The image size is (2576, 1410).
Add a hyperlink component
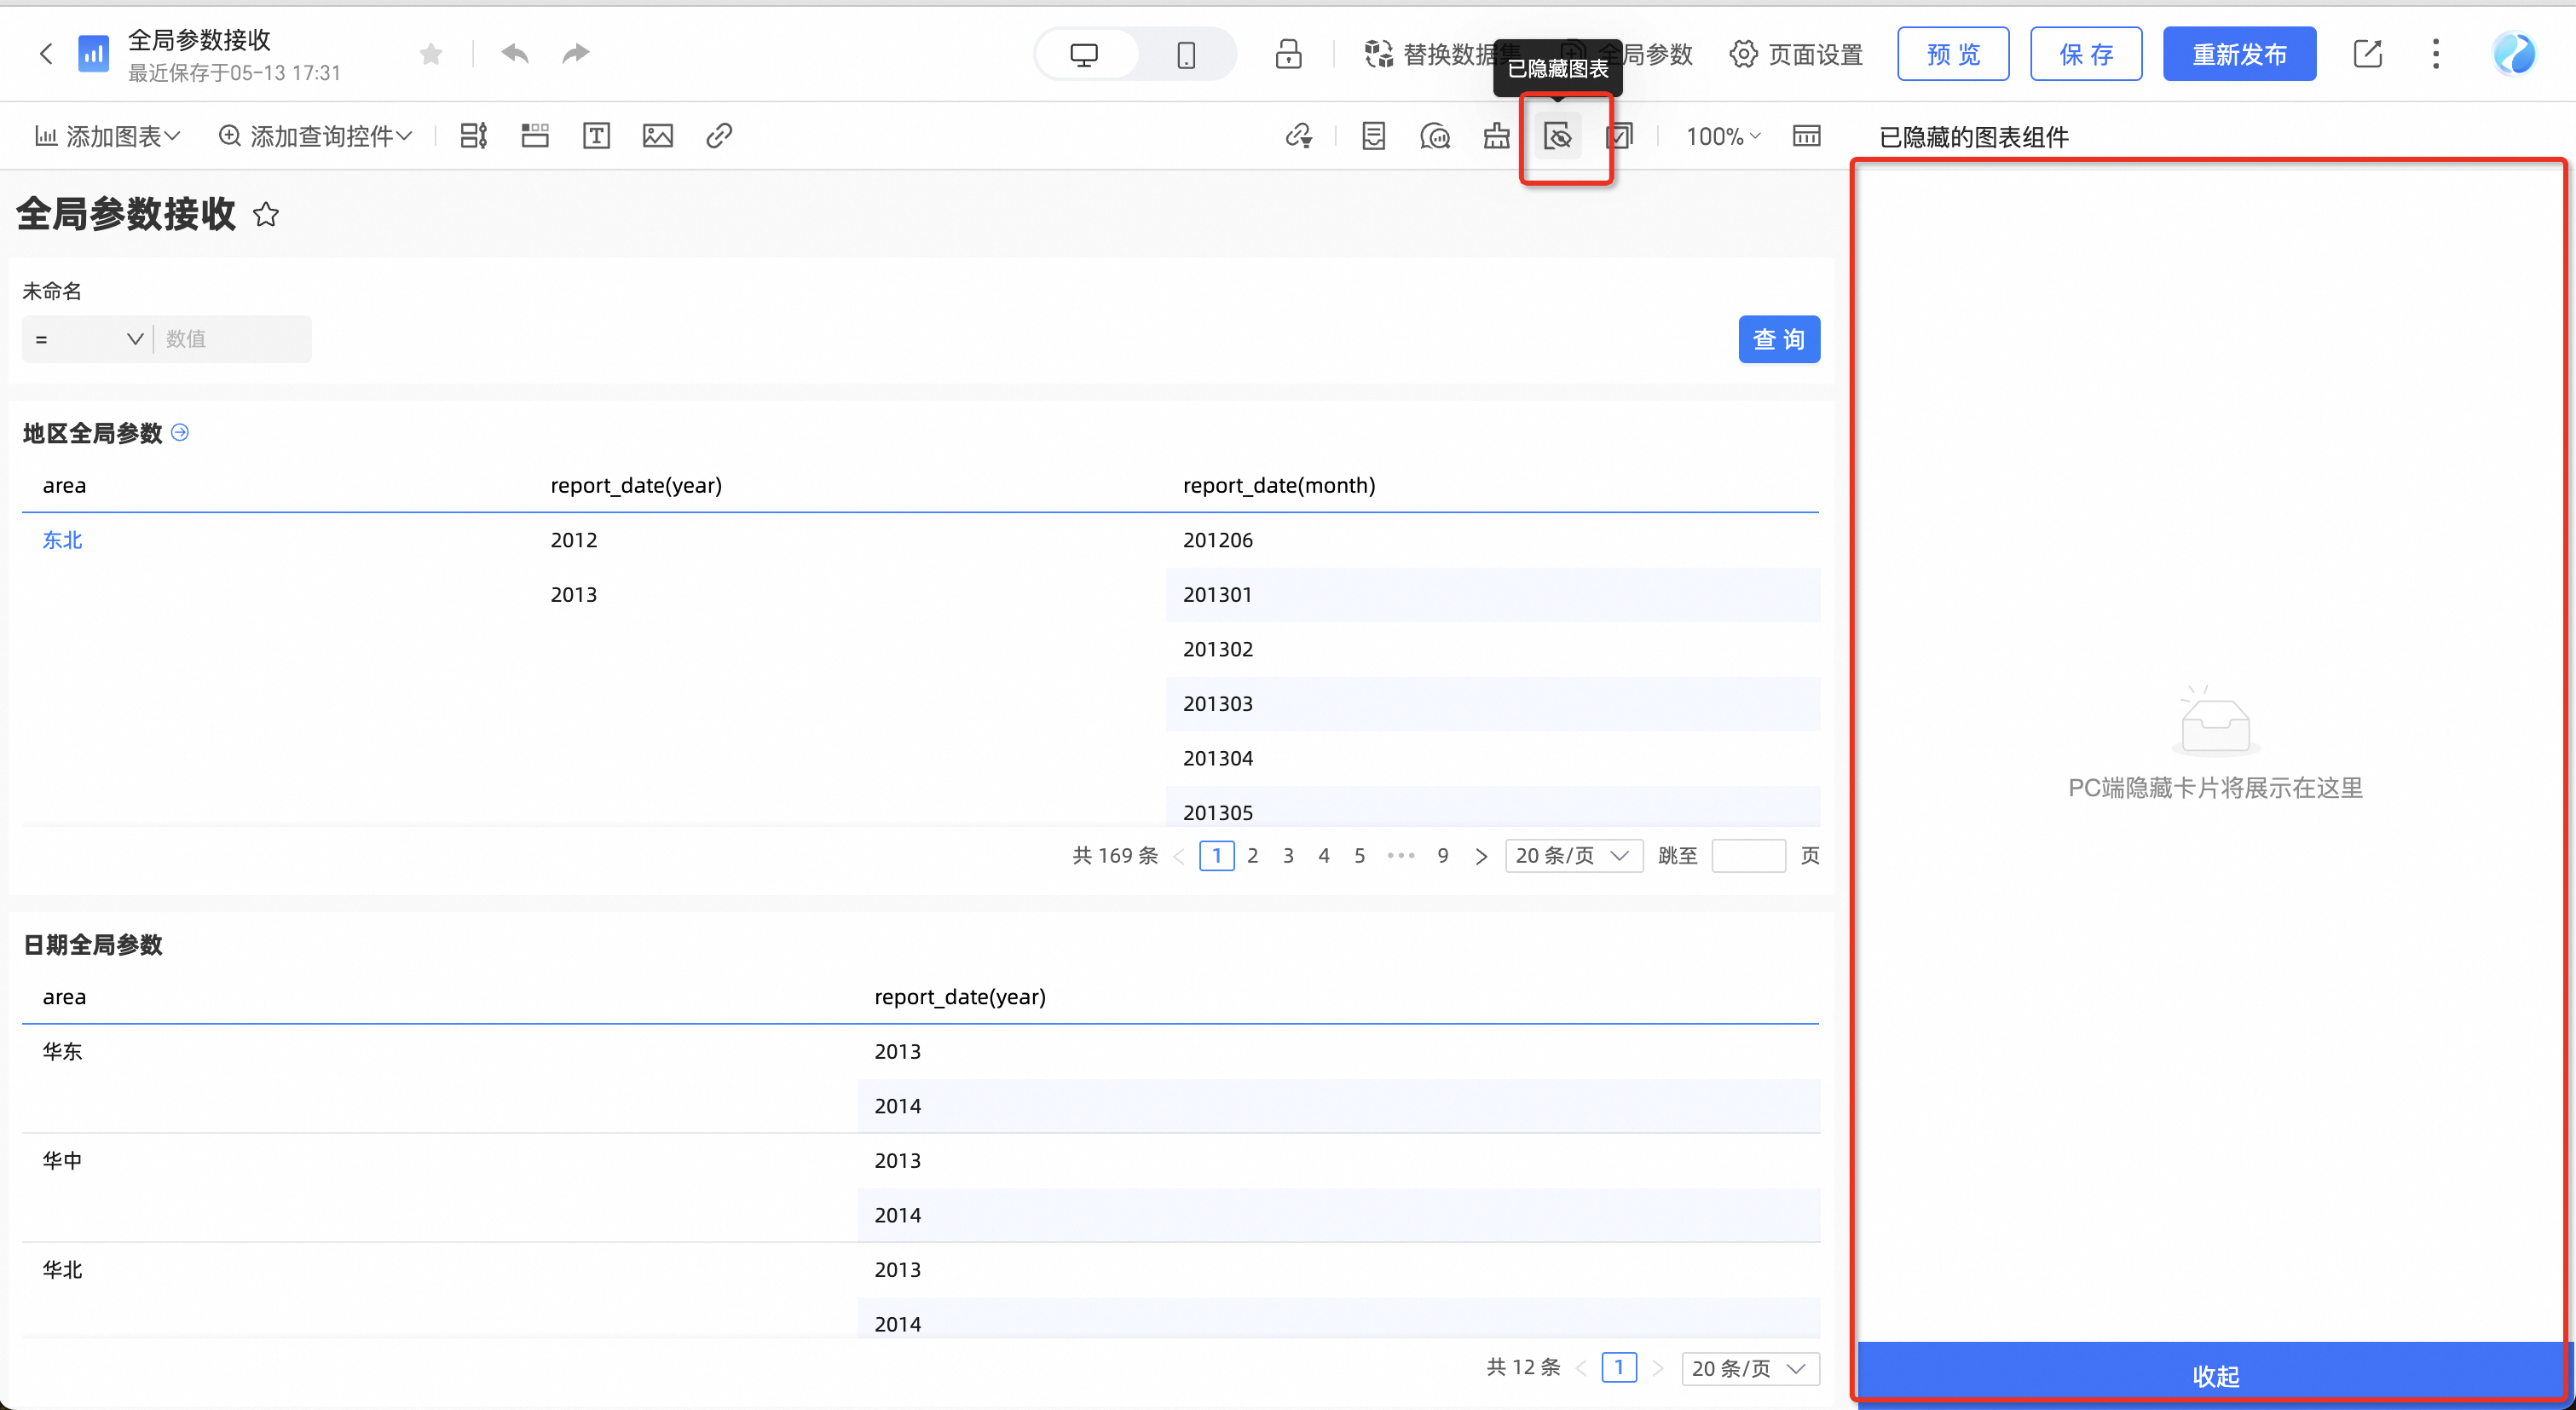[x=719, y=136]
